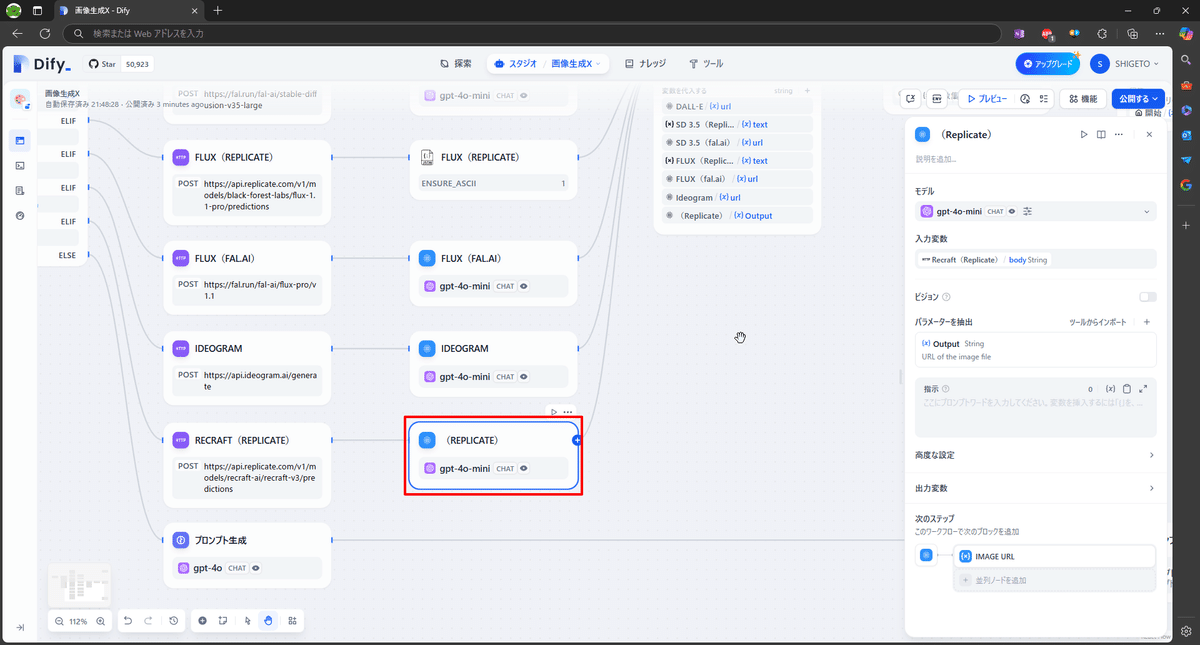Viewport: 1200px width, 645px height.
Task: Copy the instruction text with clipboard icon
Action: click(1127, 388)
